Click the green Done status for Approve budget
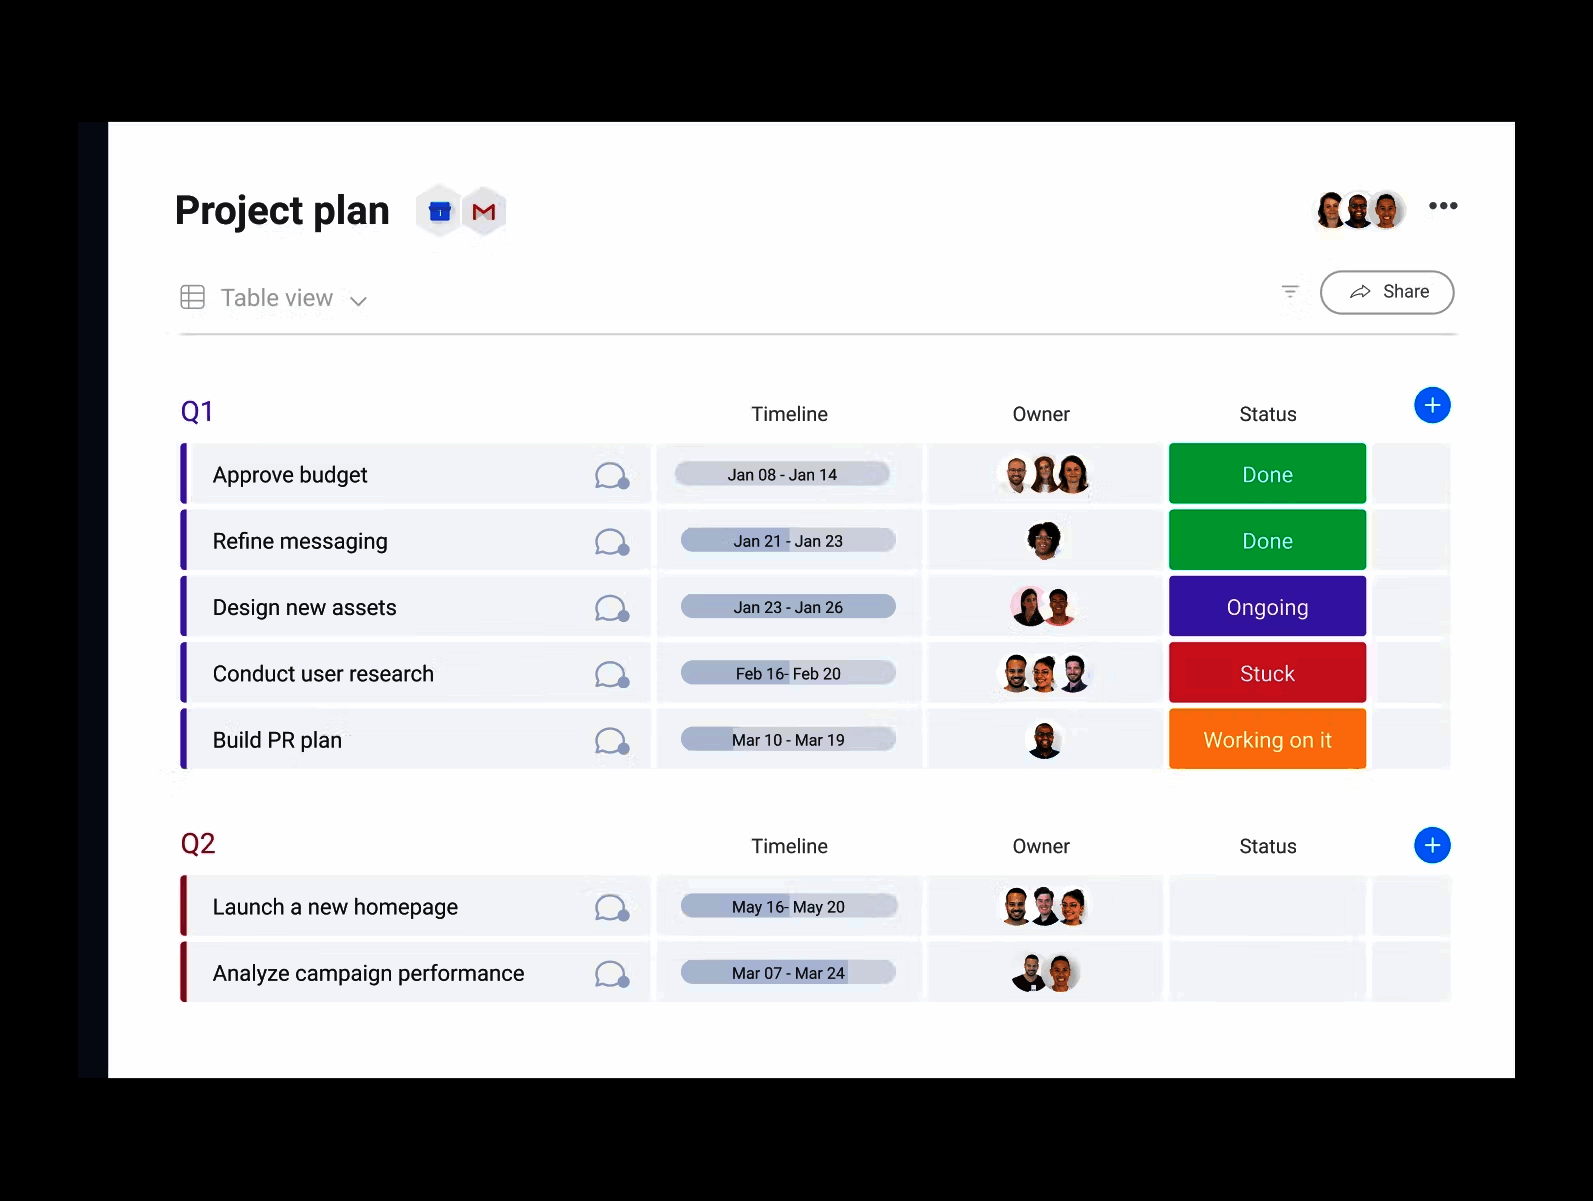 coord(1267,474)
